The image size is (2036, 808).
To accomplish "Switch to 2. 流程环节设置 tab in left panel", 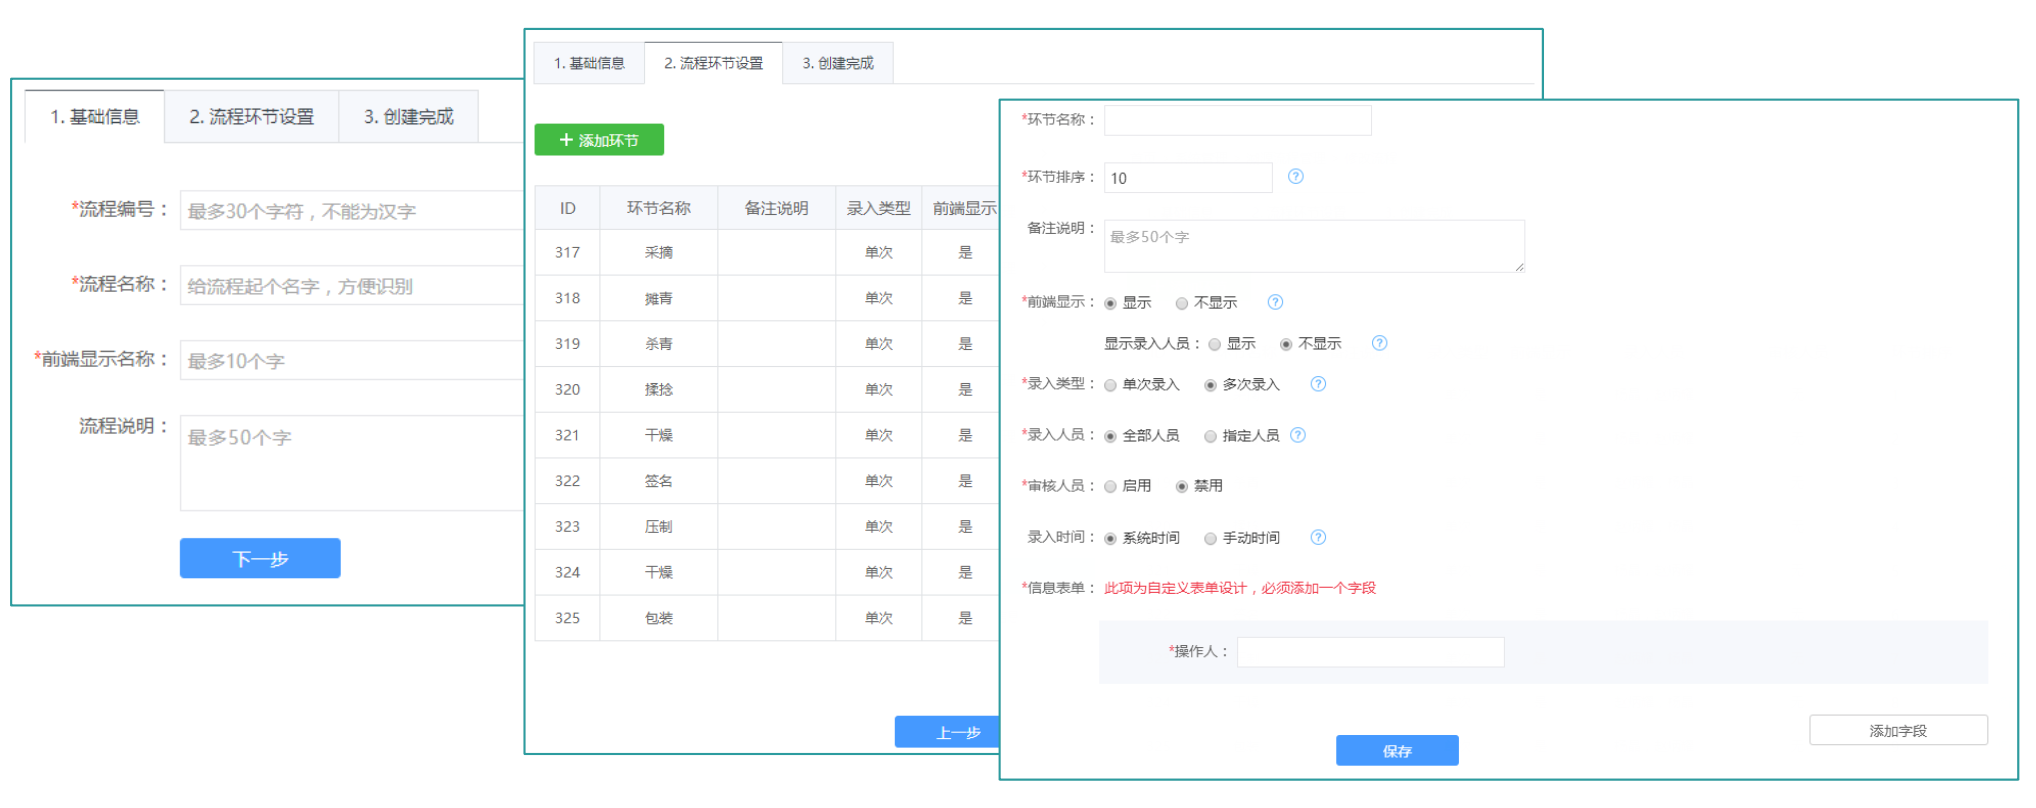I will [251, 117].
